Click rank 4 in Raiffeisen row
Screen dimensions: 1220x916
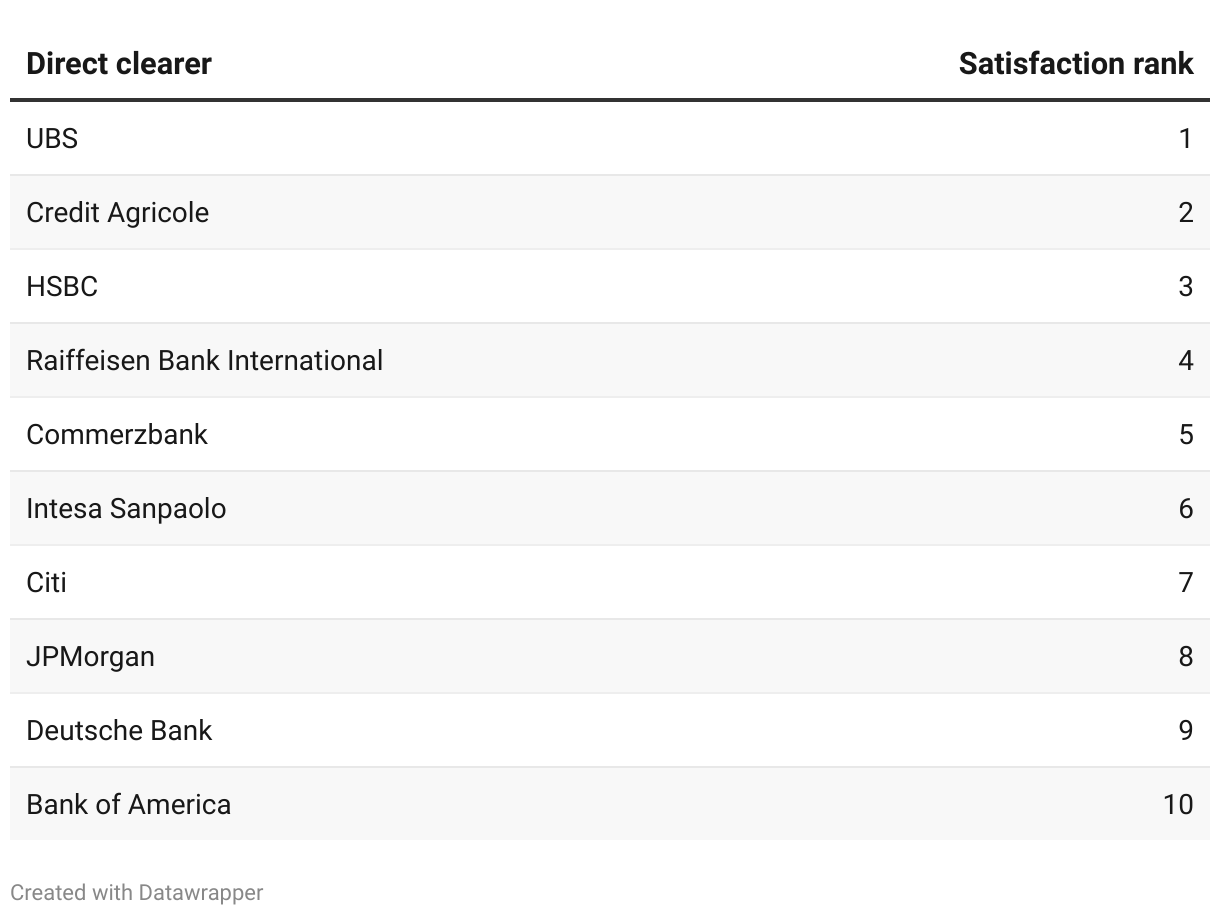[1185, 361]
